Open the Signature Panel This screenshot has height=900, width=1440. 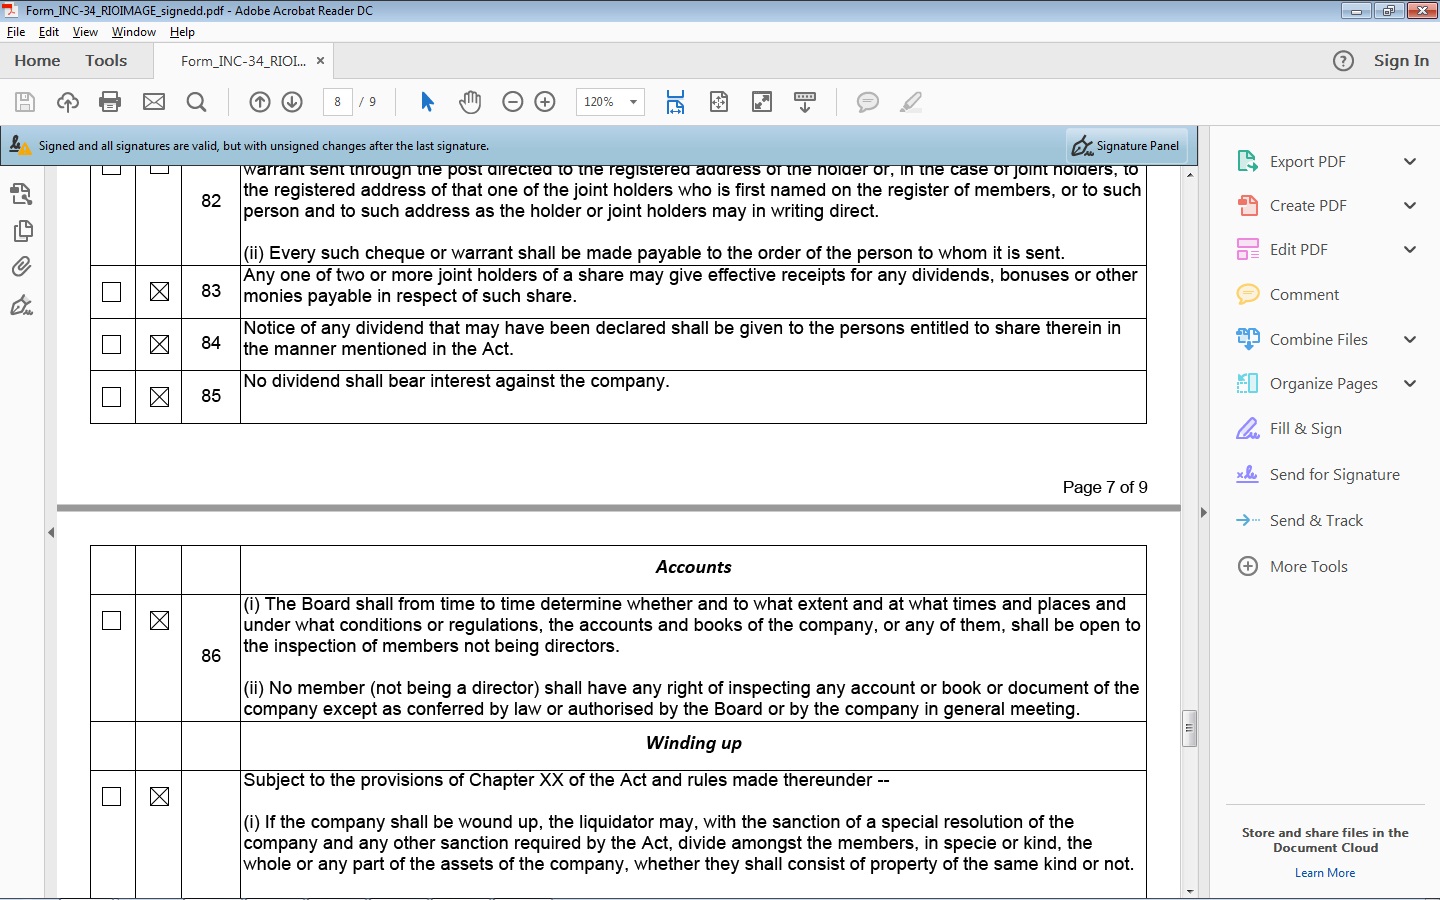click(1126, 145)
